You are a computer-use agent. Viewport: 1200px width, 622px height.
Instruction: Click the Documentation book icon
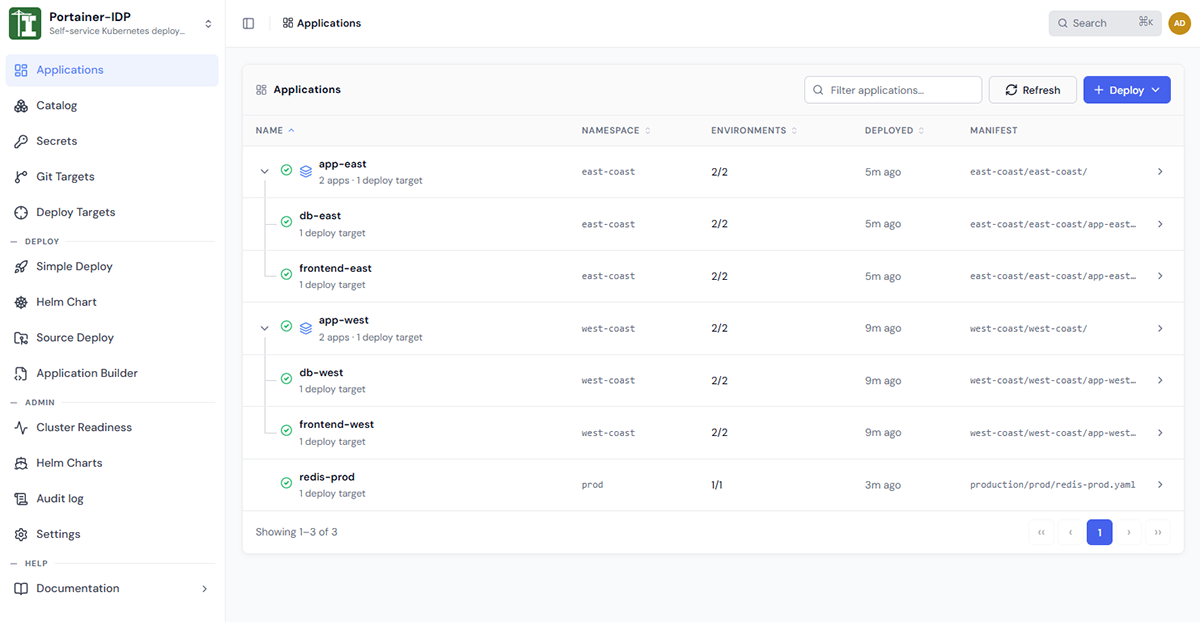click(21, 589)
